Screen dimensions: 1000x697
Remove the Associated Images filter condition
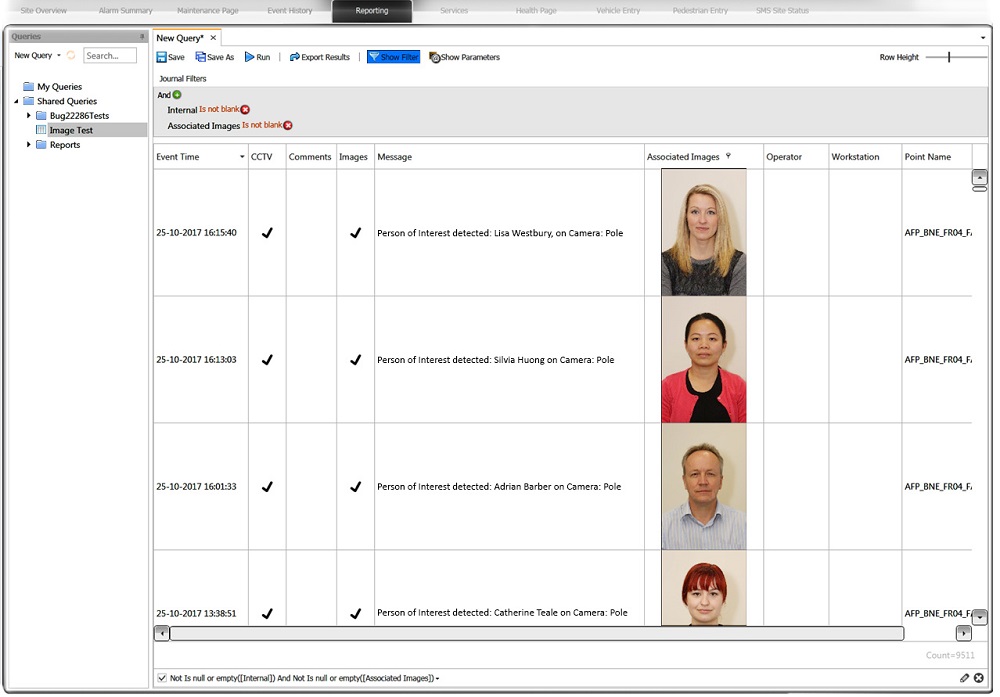tap(288, 126)
